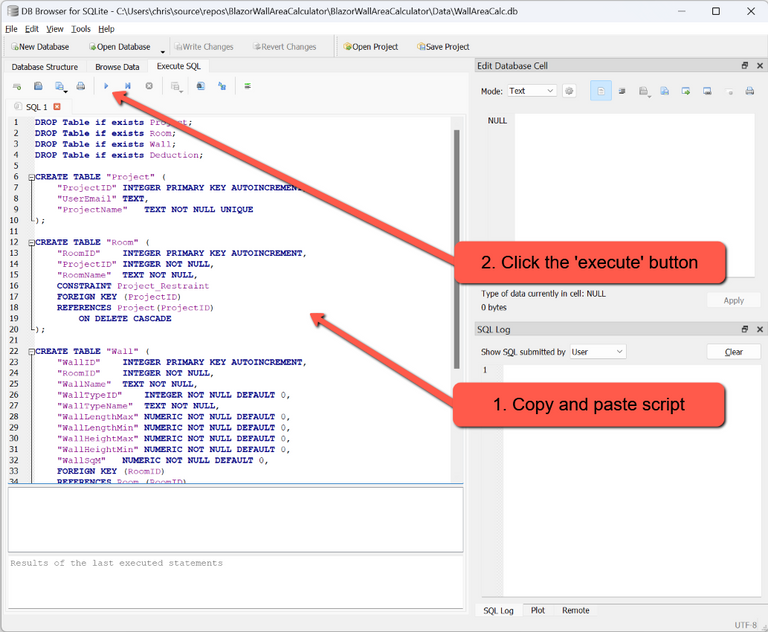Switch to Browse Data tab
Image resolution: width=768 pixels, height=632 pixels.
pyautogui.click(x=117, y=67)
